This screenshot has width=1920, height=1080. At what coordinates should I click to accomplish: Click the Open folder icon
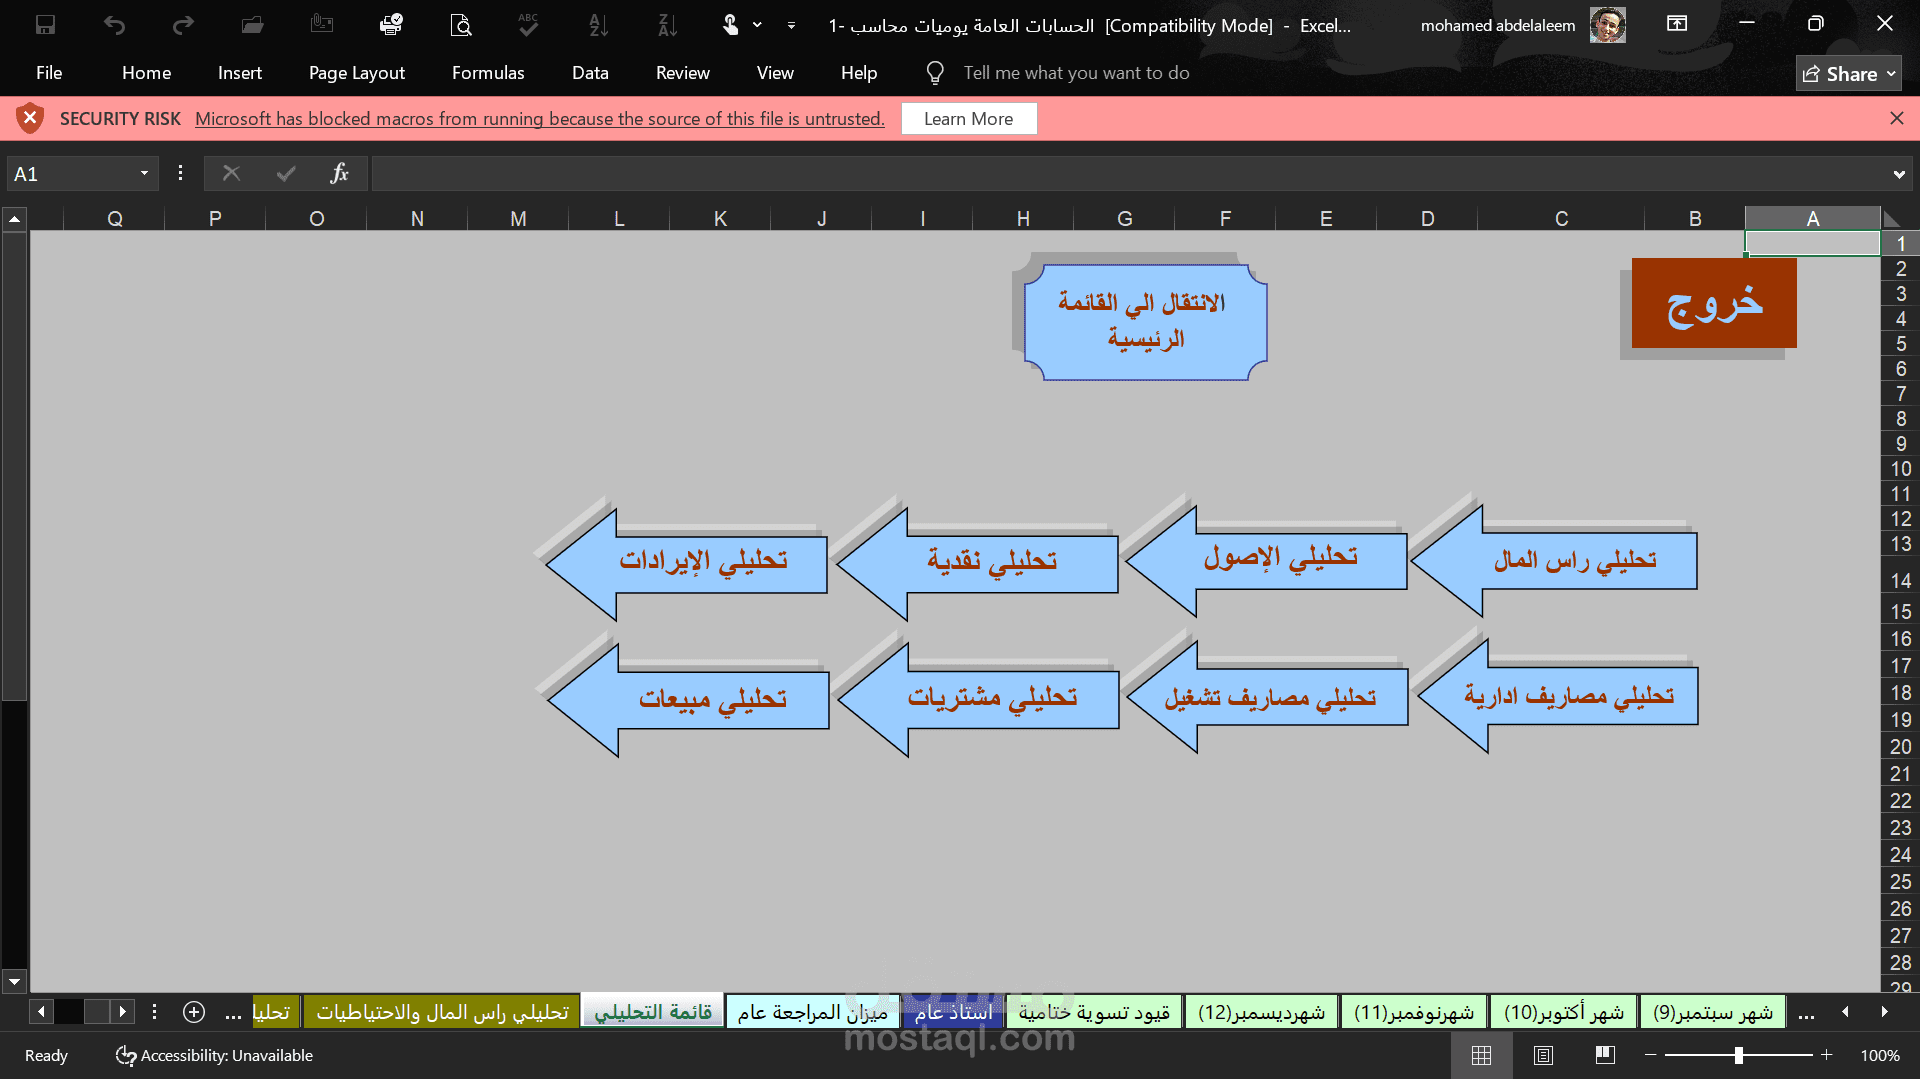252,25
